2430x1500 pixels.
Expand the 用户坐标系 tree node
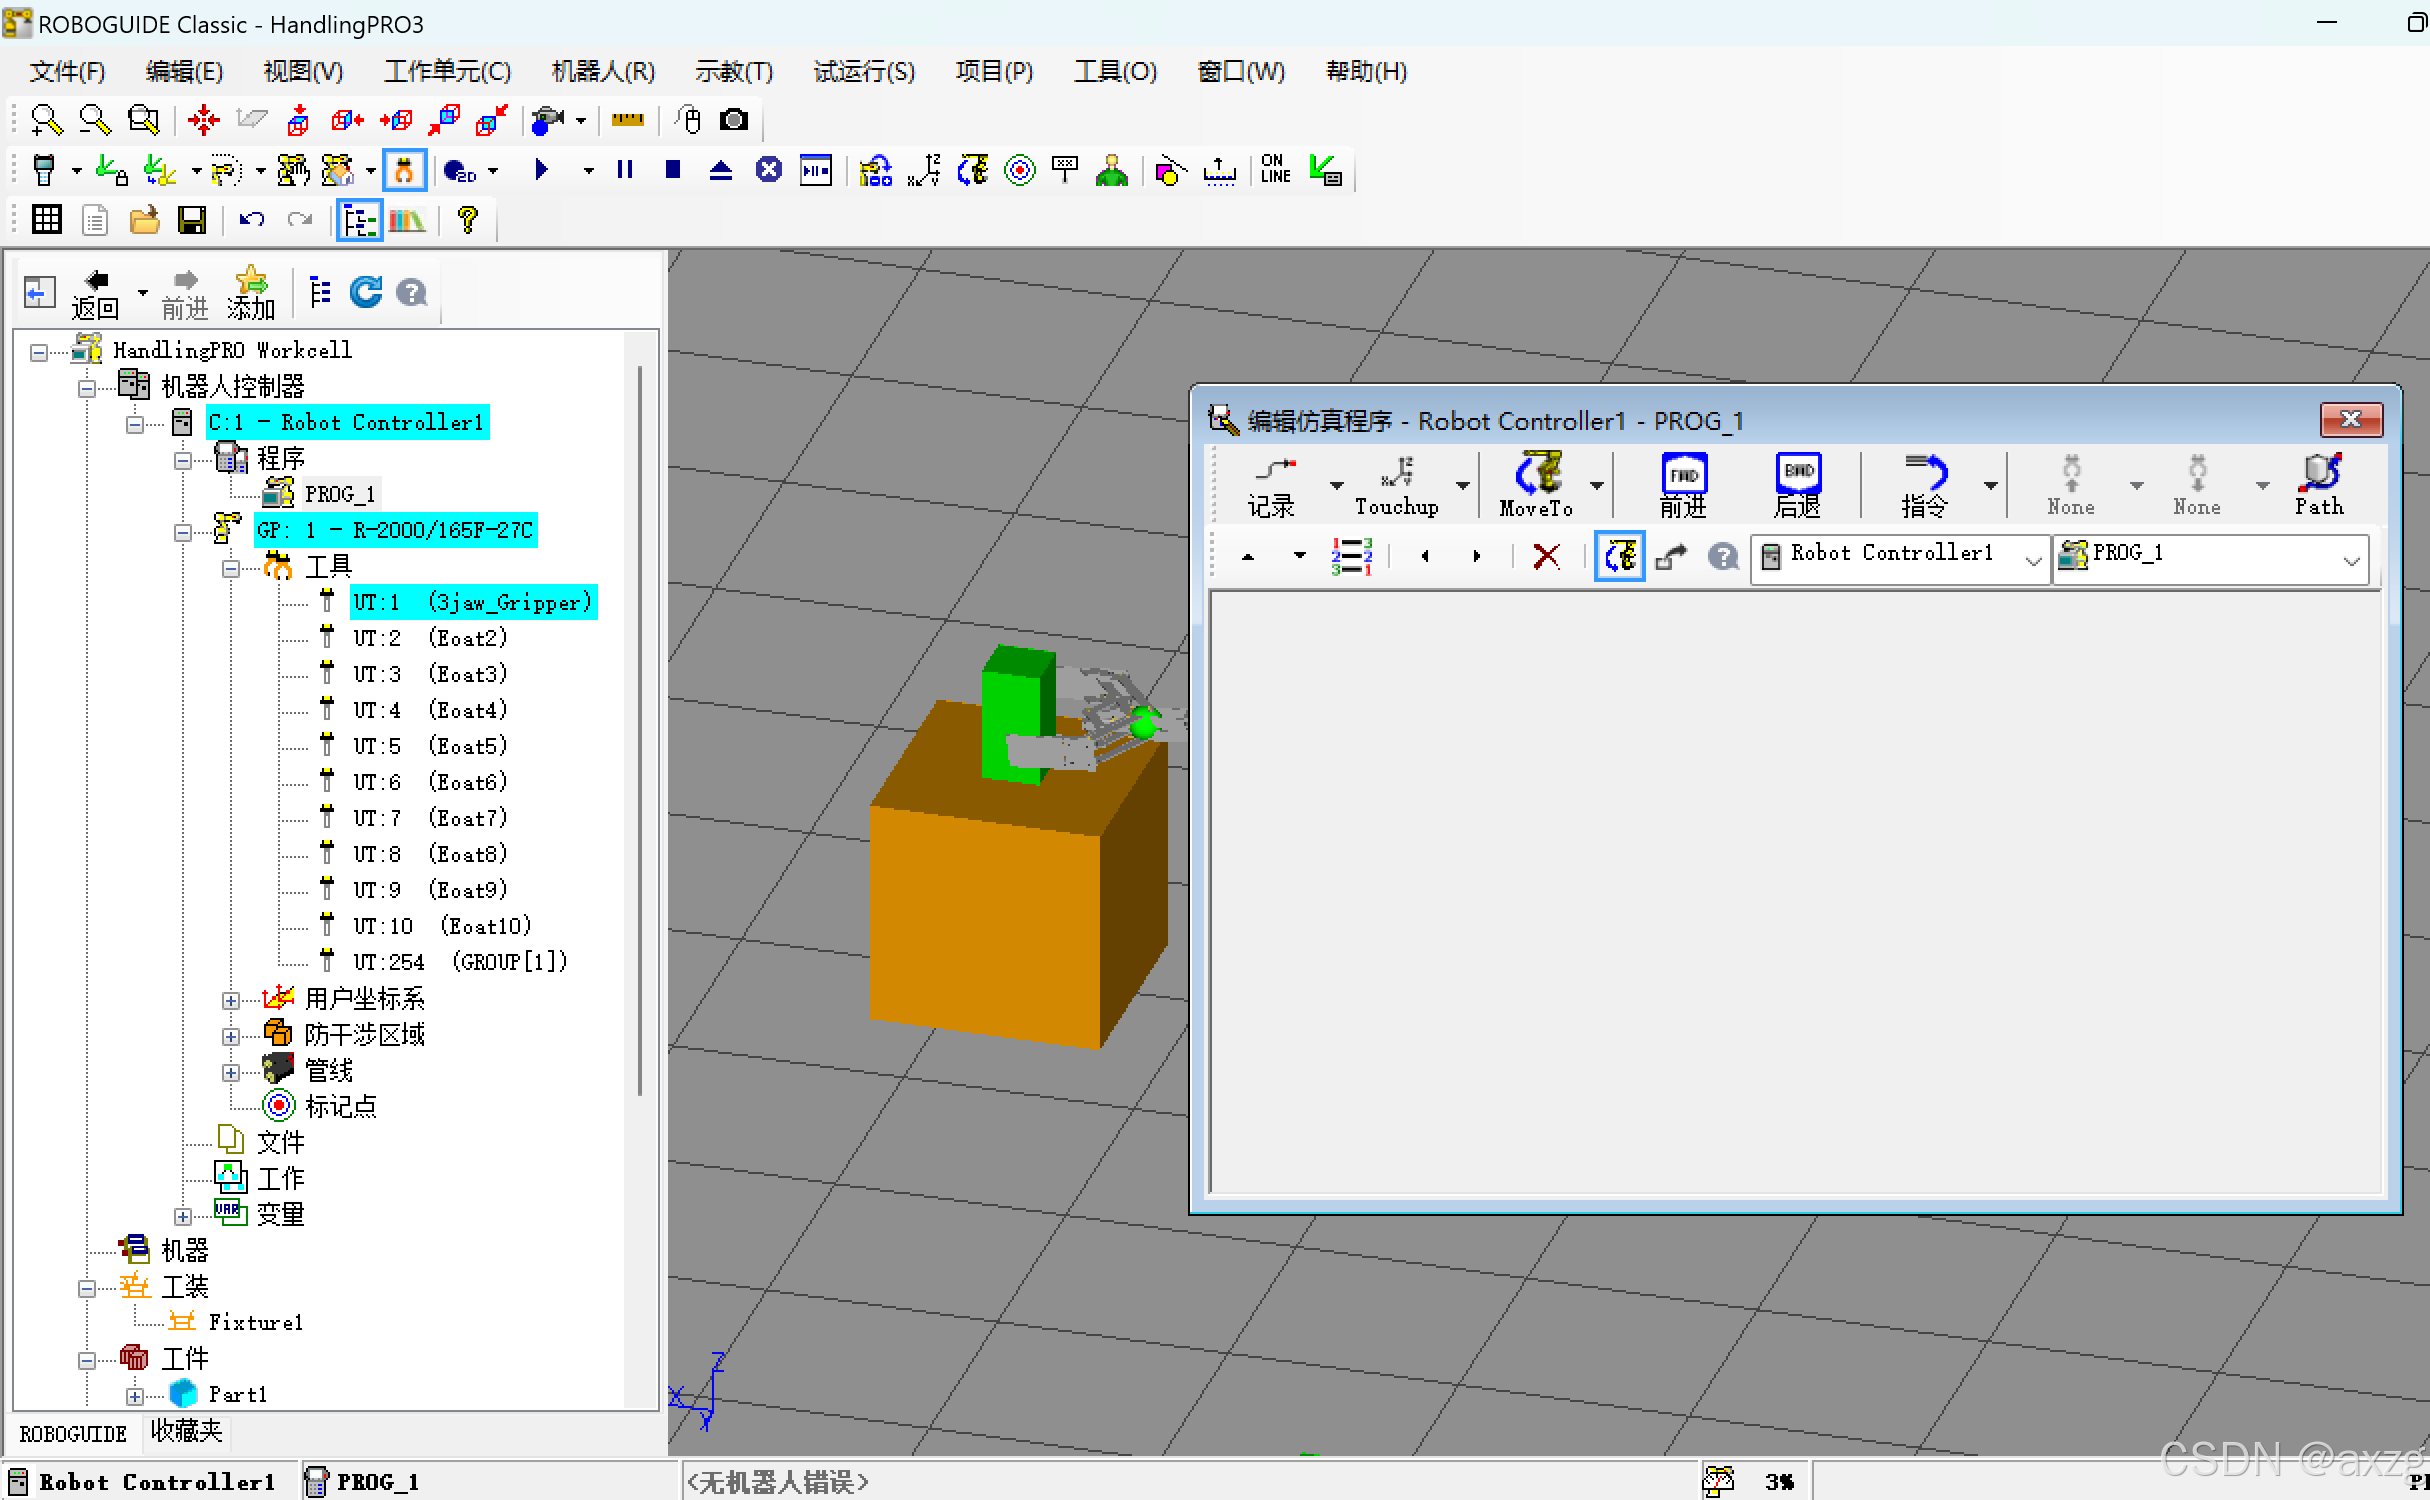pos(231,1000)
